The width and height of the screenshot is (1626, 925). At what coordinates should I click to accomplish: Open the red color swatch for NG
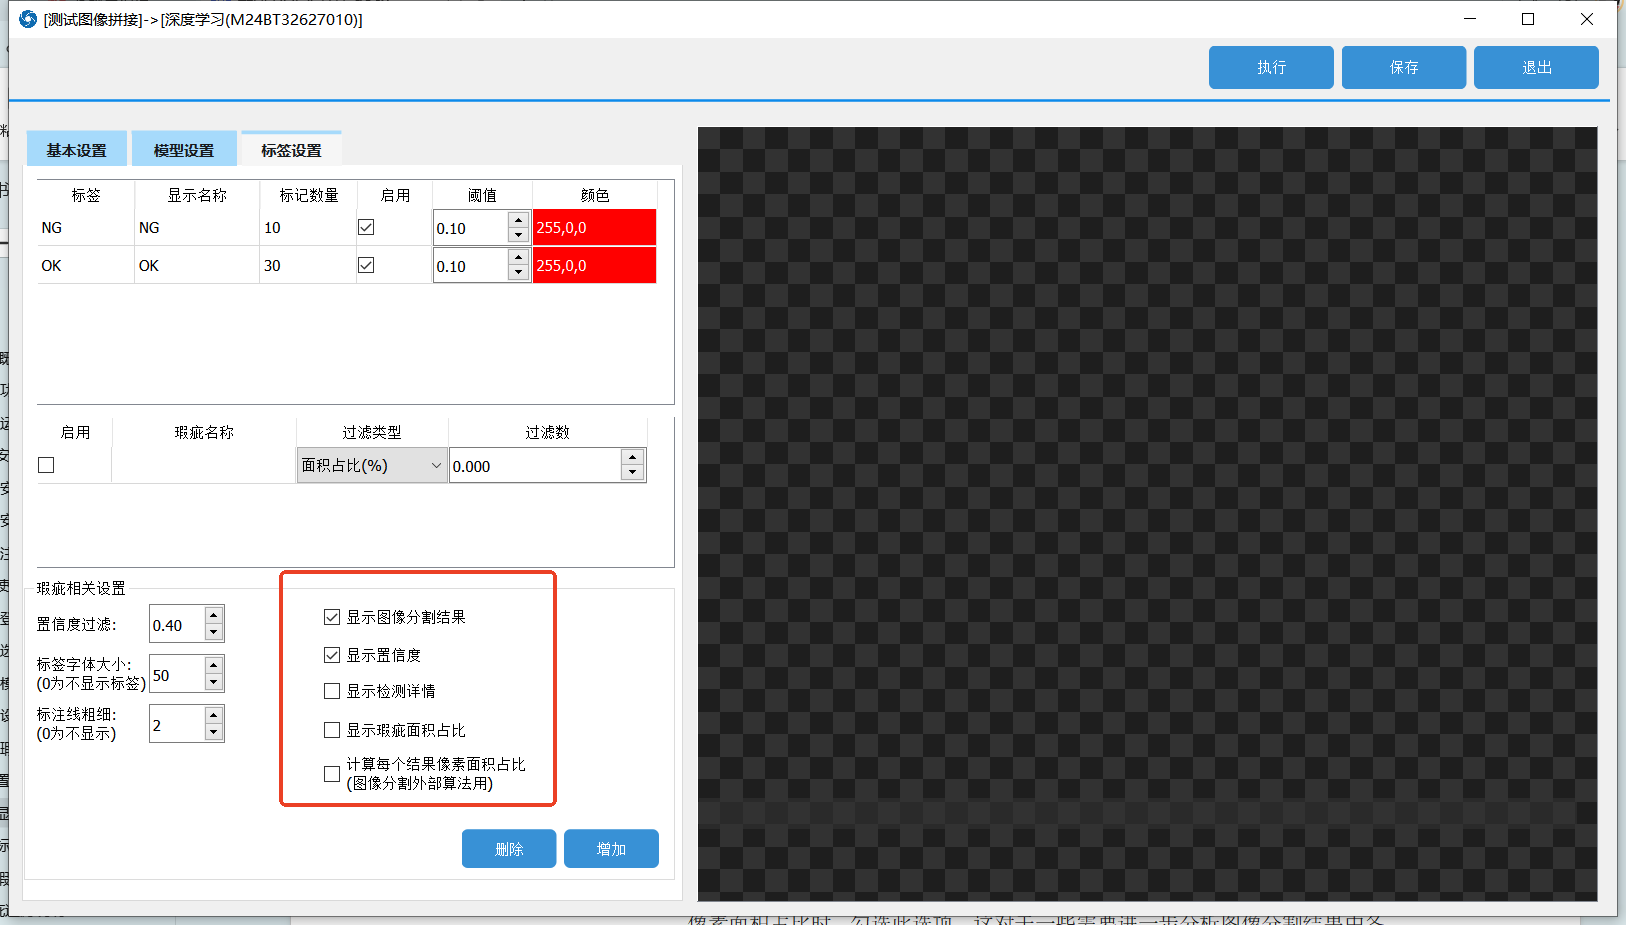594,227
